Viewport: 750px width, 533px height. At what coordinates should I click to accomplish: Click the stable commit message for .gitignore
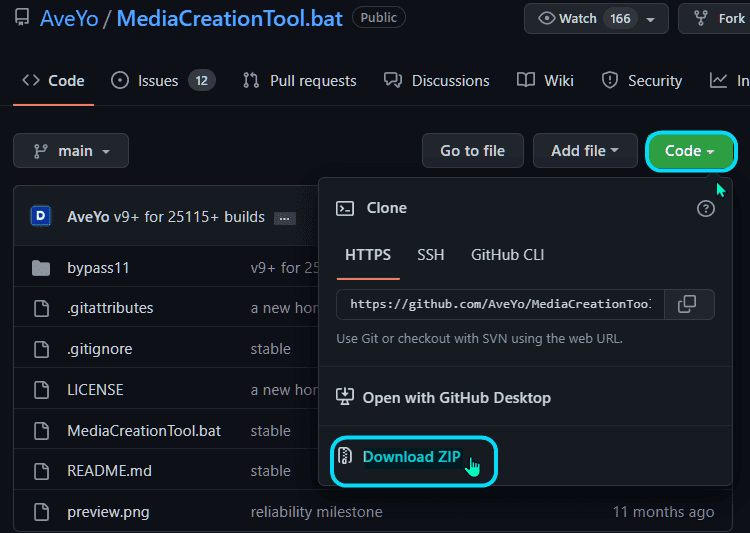pos(270,349)
